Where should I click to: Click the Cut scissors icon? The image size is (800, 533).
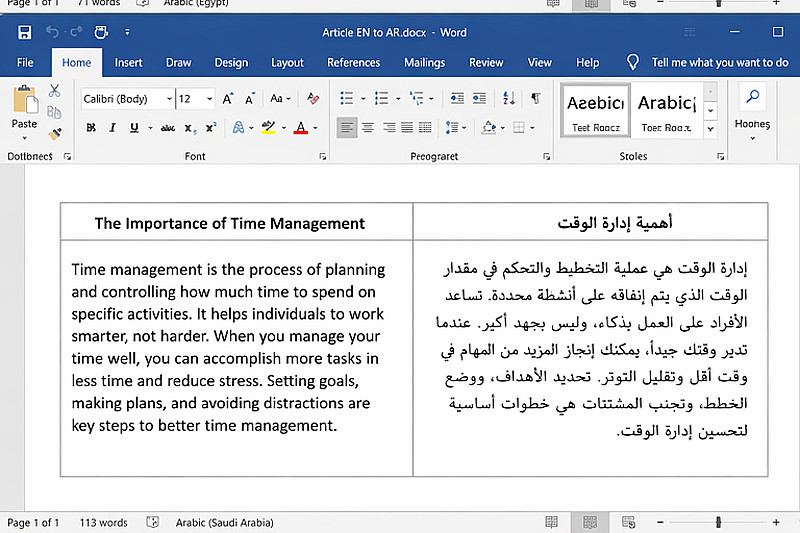point(55,91)
